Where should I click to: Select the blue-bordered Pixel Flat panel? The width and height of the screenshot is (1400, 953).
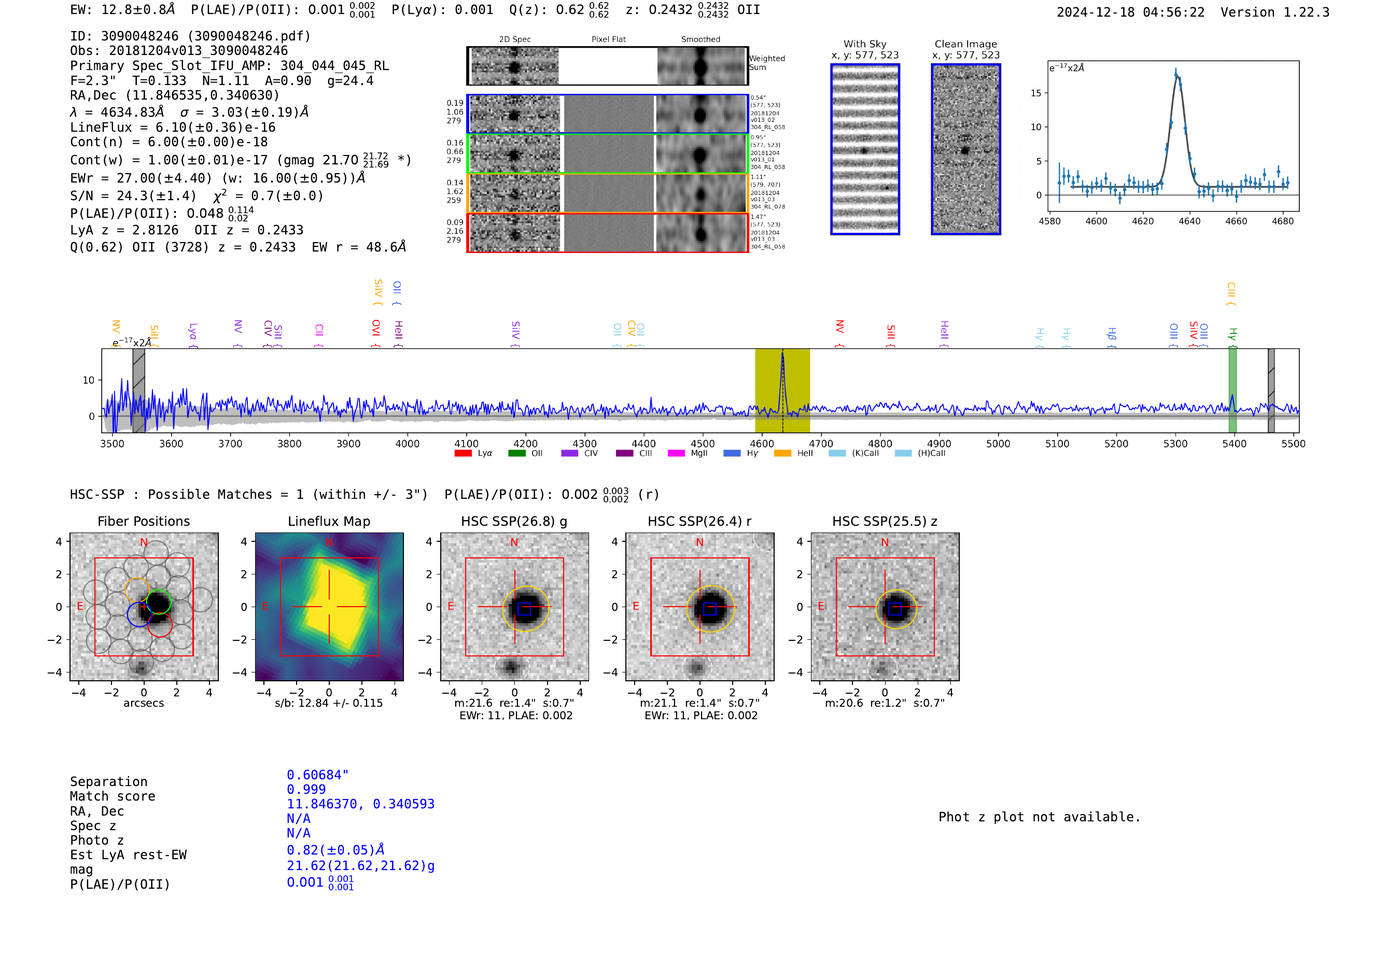point(608,114)
